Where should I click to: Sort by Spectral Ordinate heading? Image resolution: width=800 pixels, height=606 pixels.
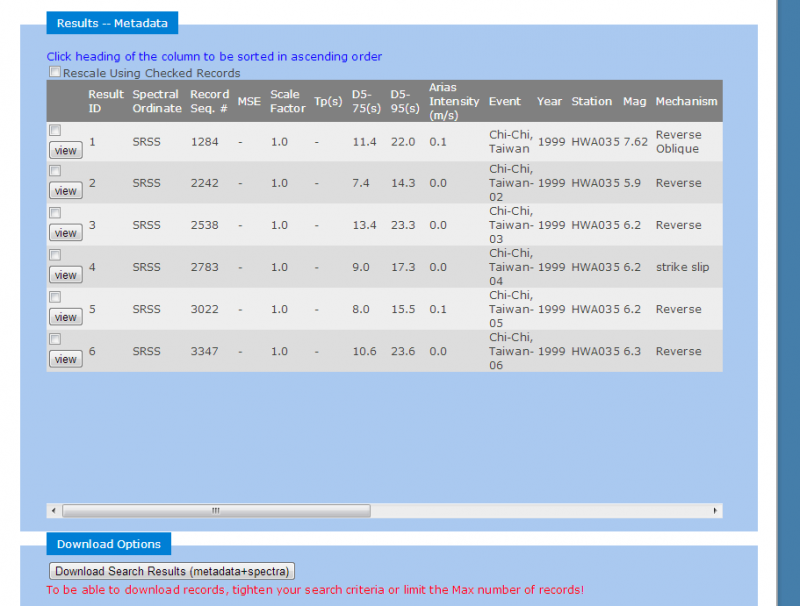tap(157, 101)
